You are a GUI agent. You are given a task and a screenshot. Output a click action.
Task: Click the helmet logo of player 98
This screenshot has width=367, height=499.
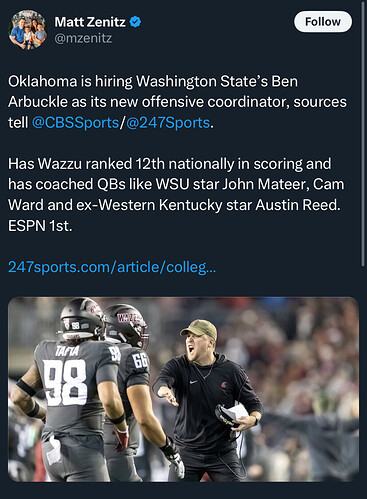94,309
